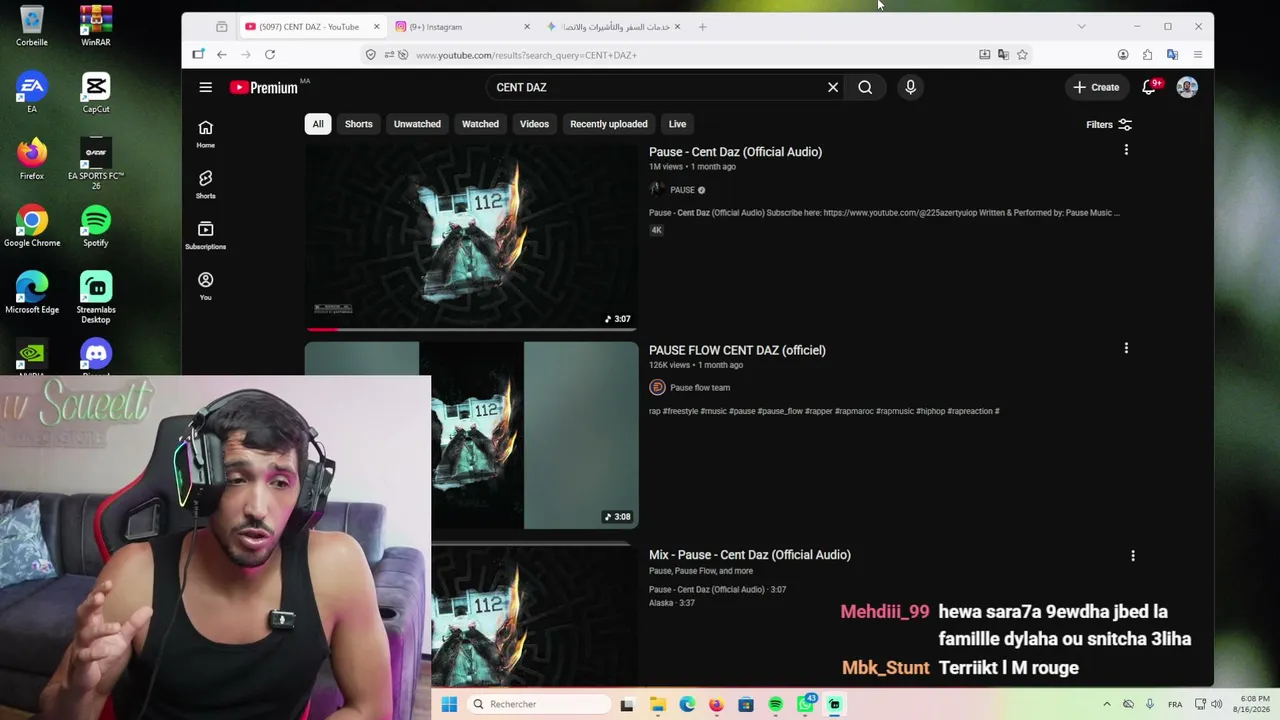Go to the YouTube Premium home logo
Viewport: 1280px width, 720px height.
(264, 87)
